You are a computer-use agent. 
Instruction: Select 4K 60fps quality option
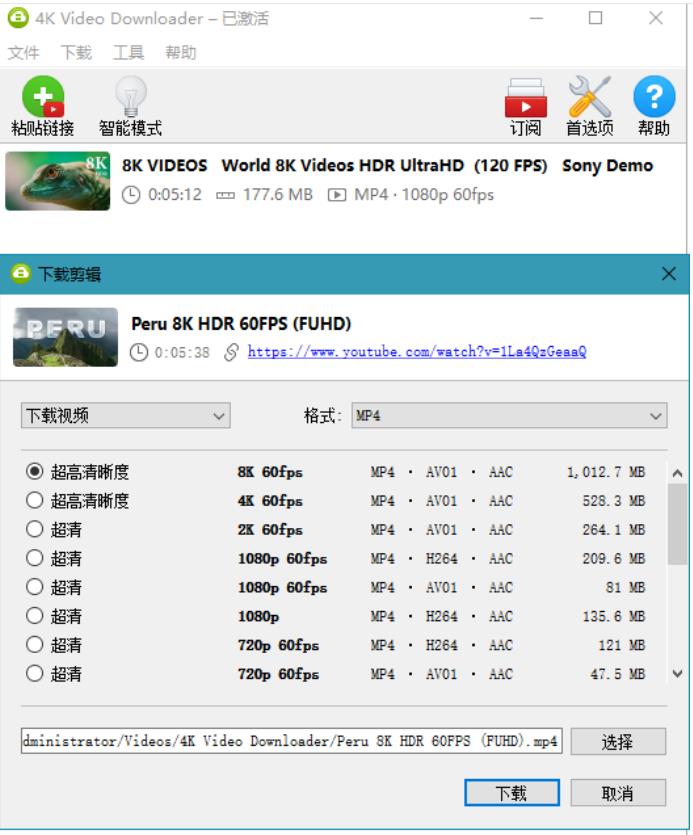(34, 500)
